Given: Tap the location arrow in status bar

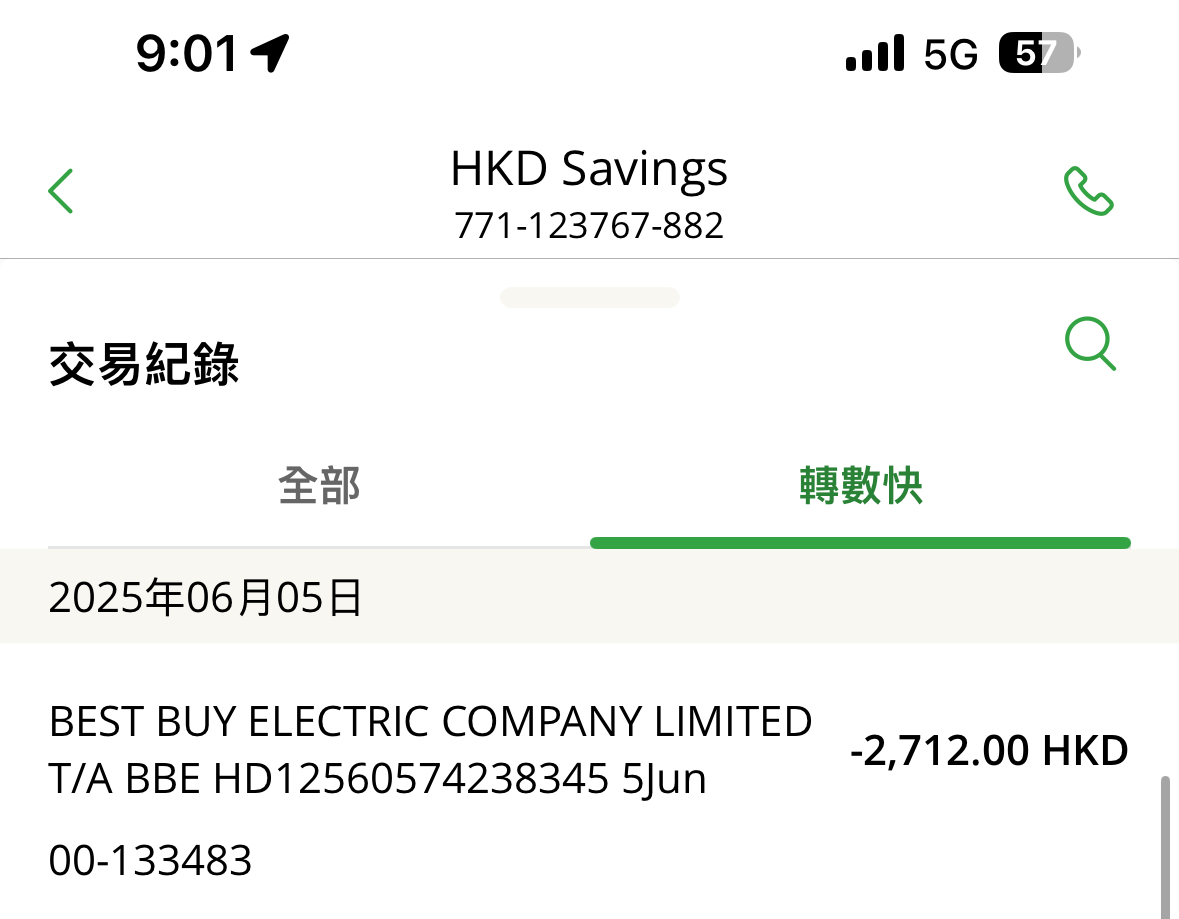Looking at the screenshot, I should coord(270,52).
